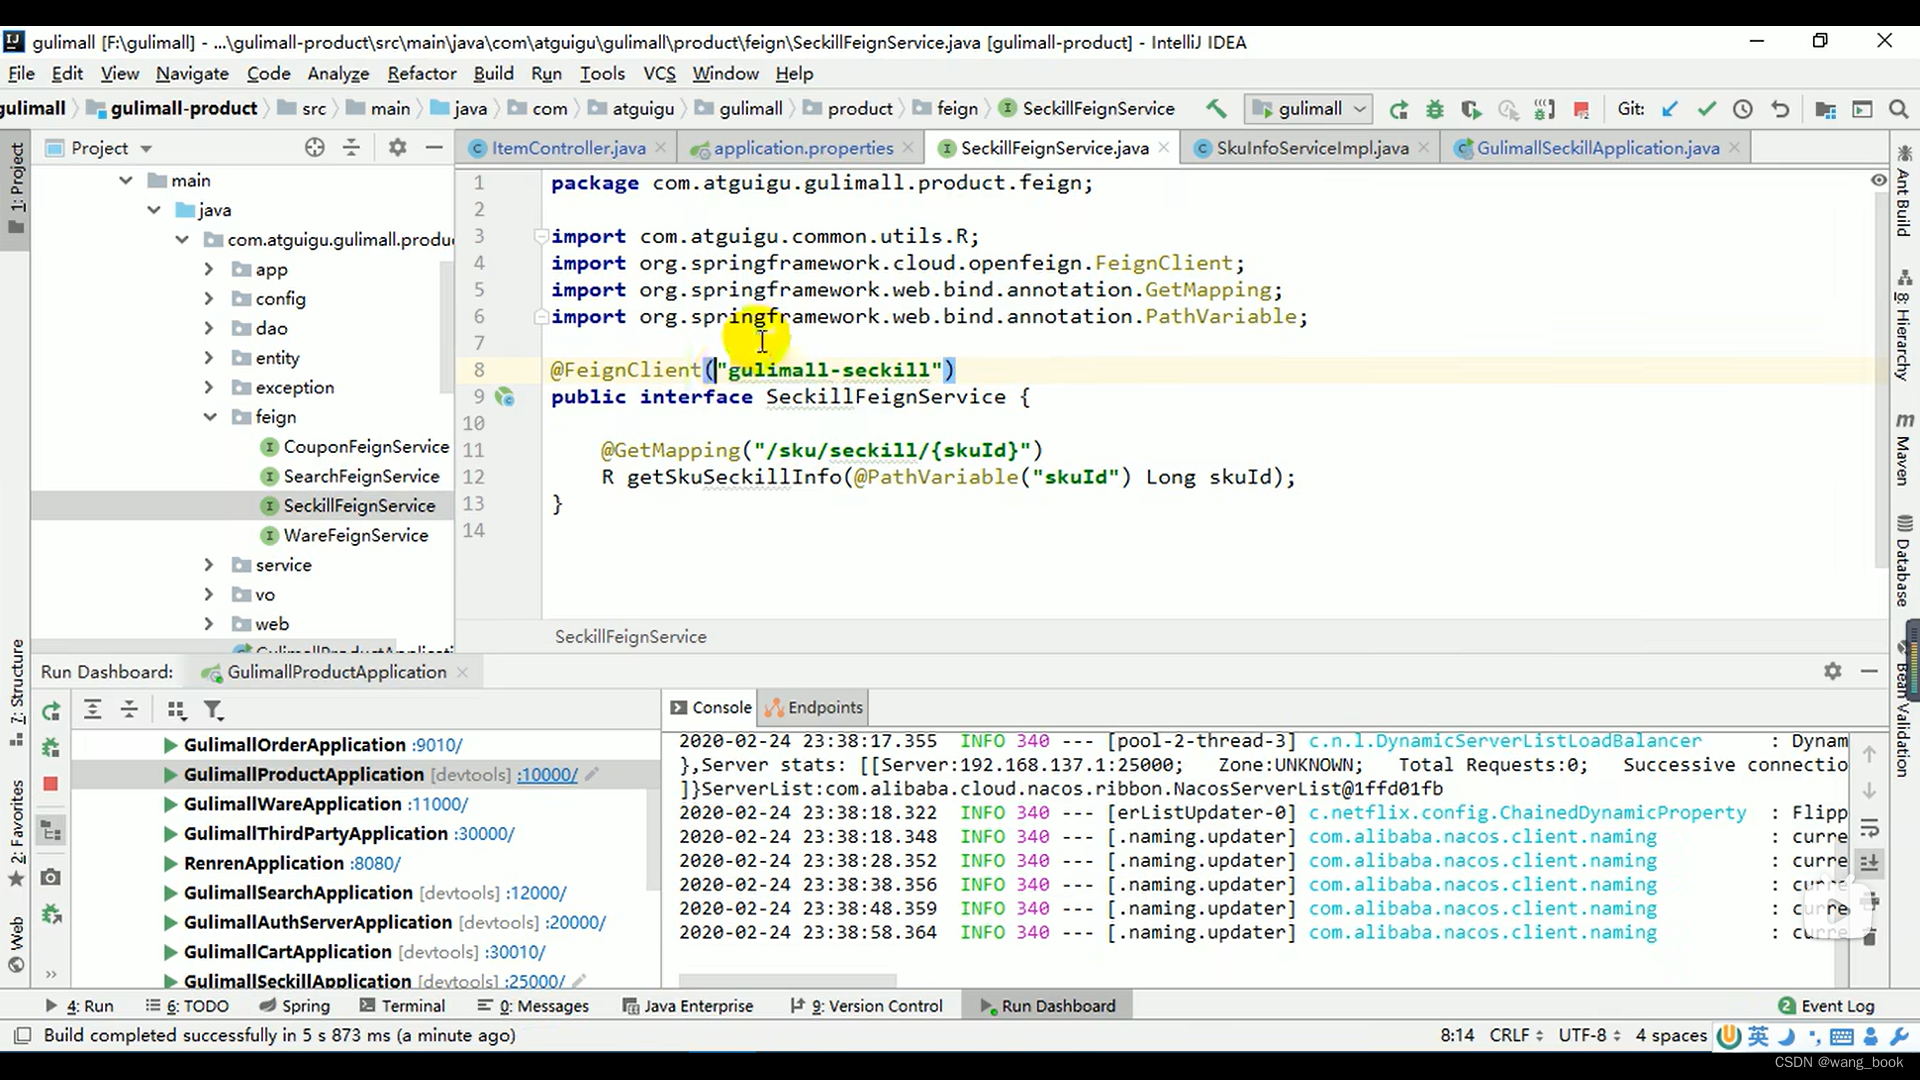Image resolution: width=1920 pixels, height=1080 pixels.
Task: Expand the service folder in tree
Action: [x=208, y=565]
